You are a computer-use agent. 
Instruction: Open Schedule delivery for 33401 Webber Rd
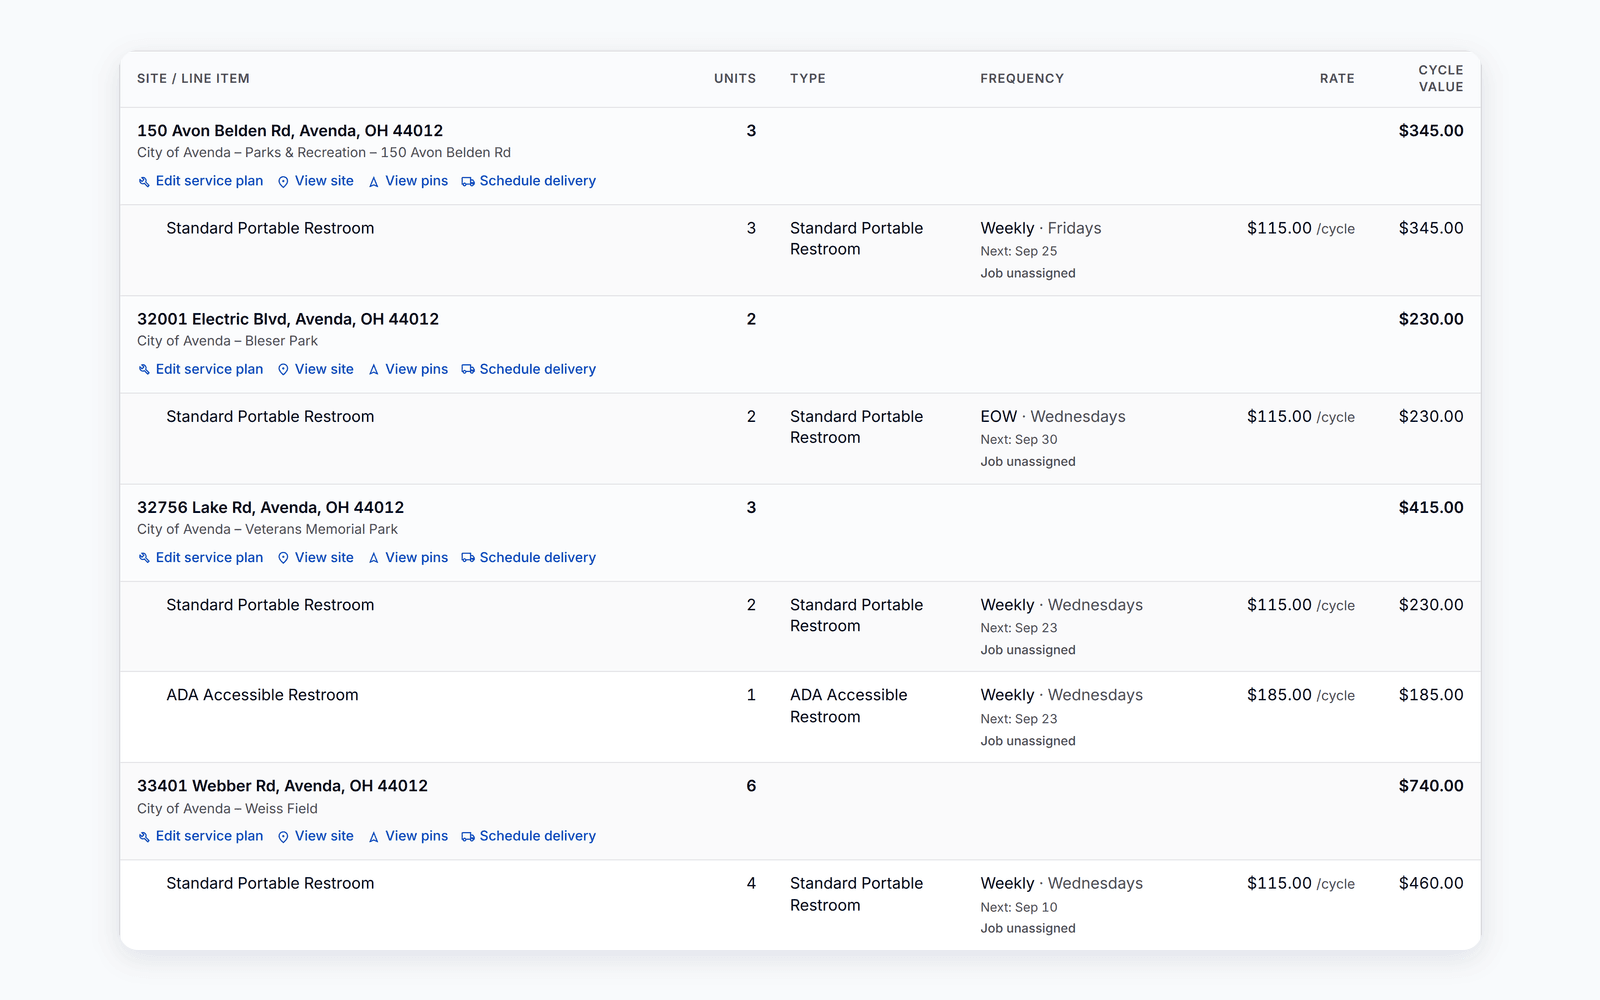[528, 836]
